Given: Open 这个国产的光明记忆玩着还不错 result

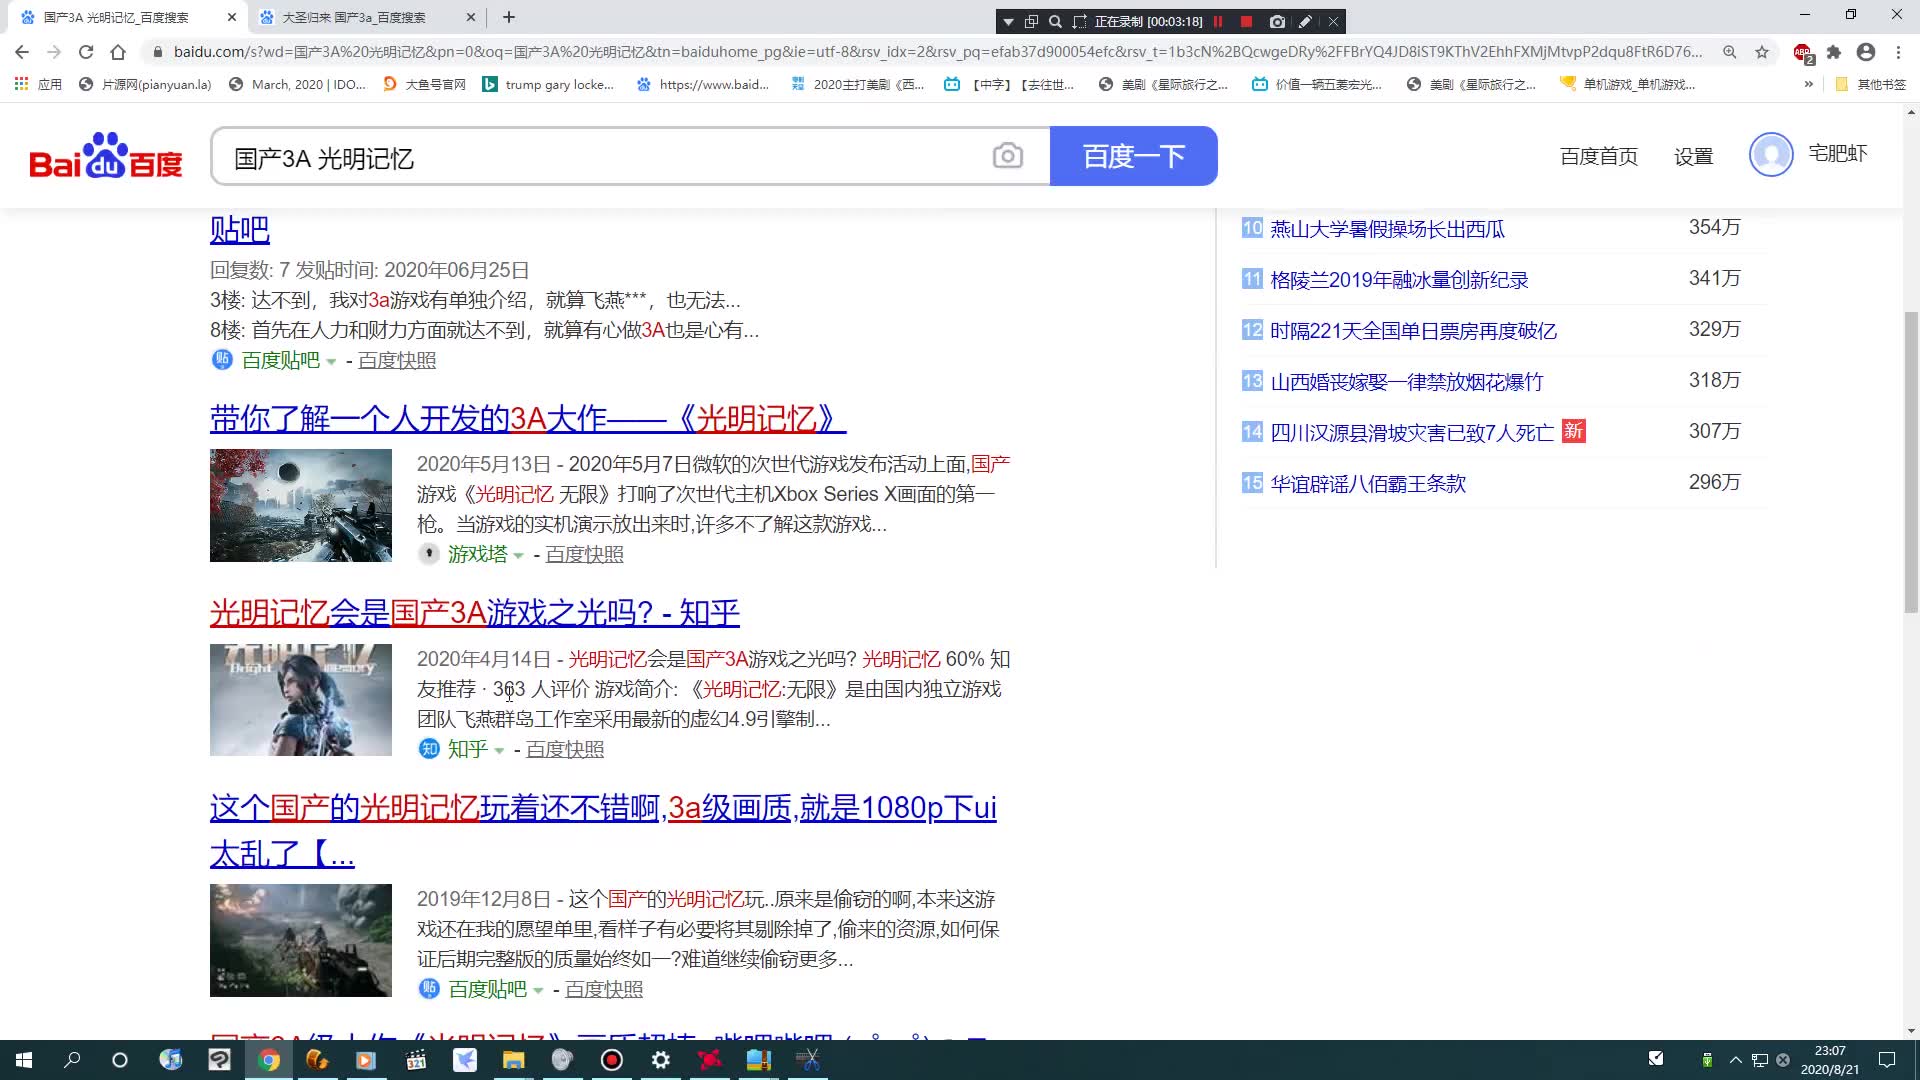Looking at the screenshot, I should pyautogui.click(x=603, y=830).
